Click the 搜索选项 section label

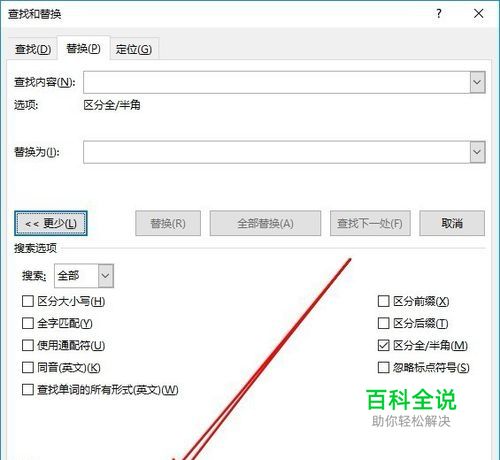click(35, 248)
